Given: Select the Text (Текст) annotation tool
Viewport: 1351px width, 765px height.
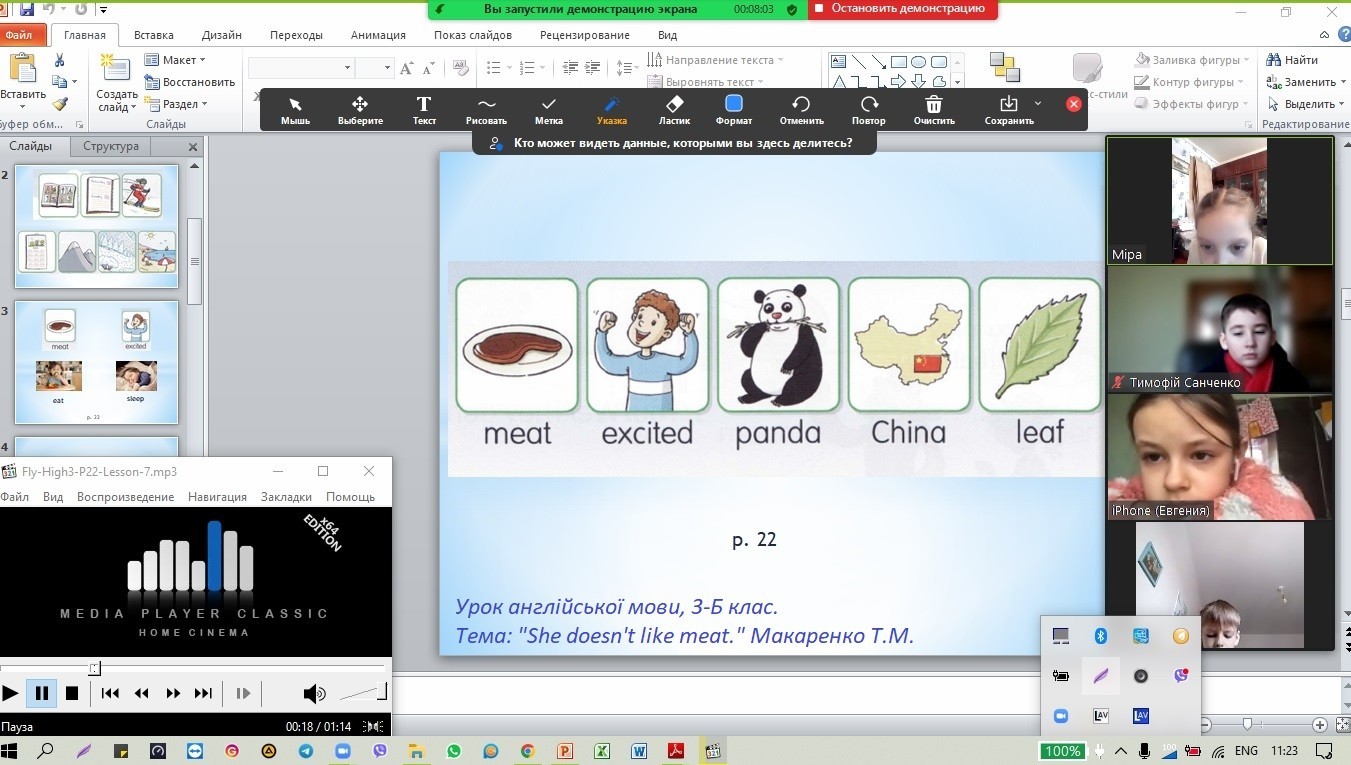Looking at the screenshot, I should (424, 109).
